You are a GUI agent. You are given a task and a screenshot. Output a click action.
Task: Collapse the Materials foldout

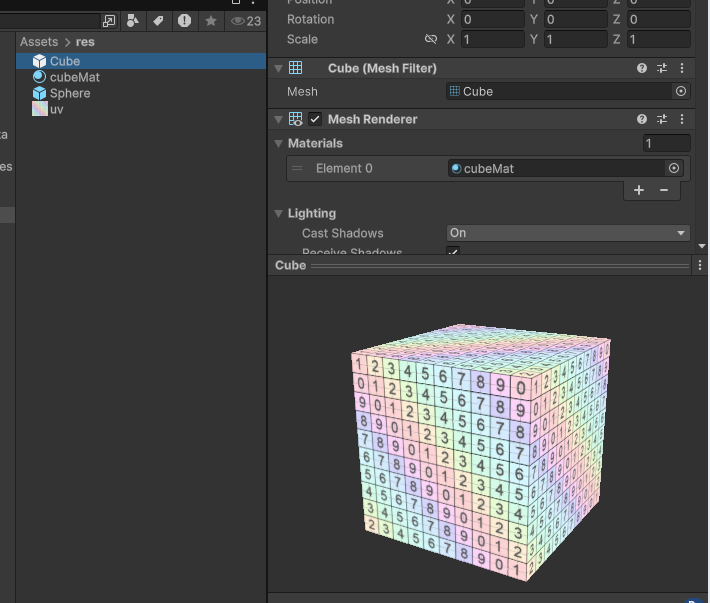tap(279, 144)
